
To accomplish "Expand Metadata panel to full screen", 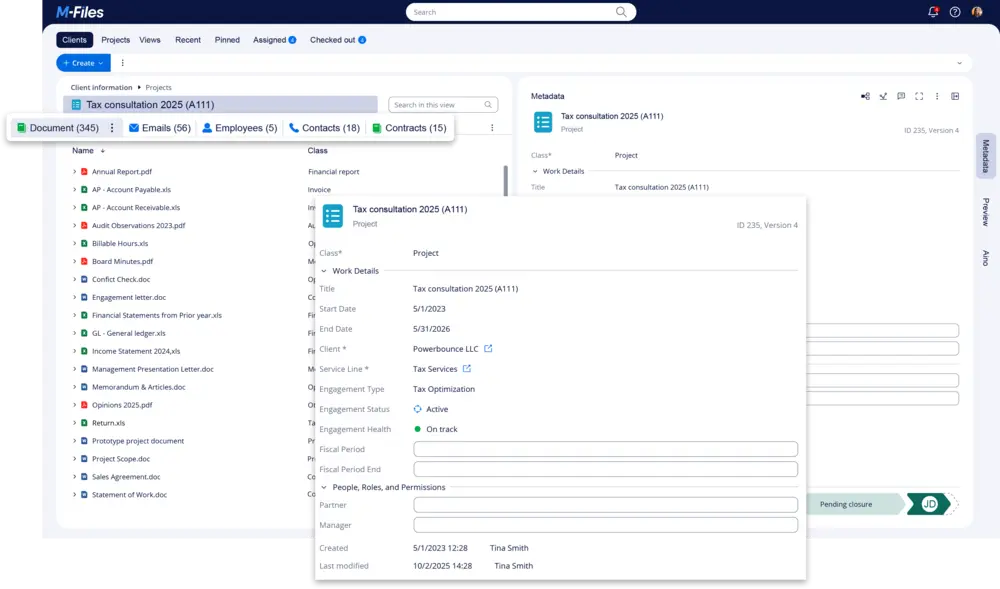I will click(x=919, y=96).
